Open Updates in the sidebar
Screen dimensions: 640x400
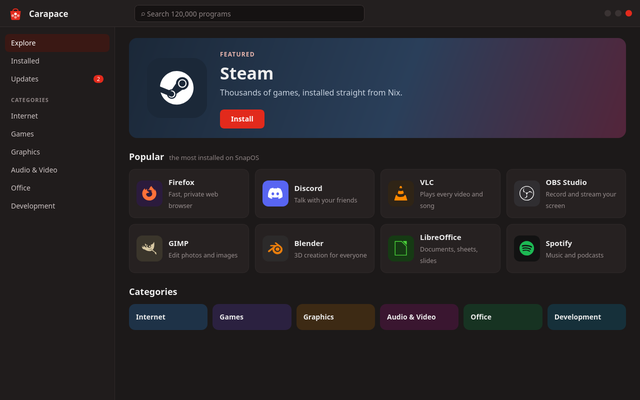[57, 79]
